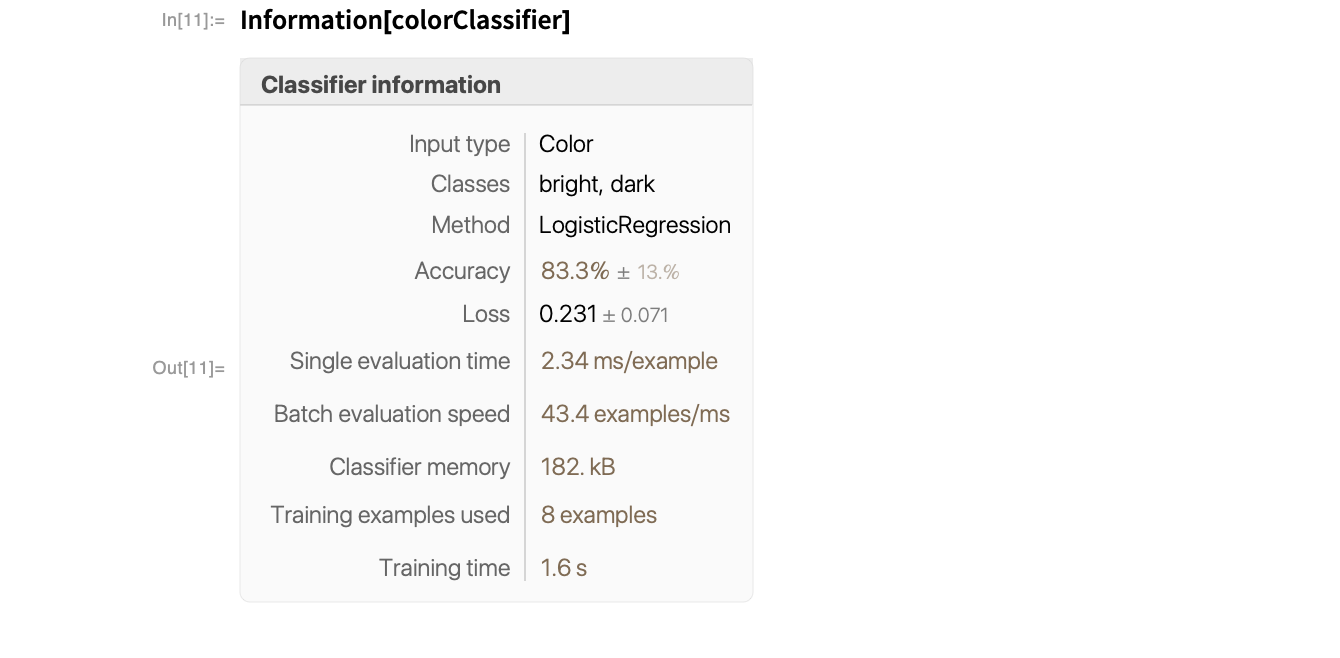Click the Batch evaluation speed label
Image resolution: width=1340 pixels, height=658 pixels.
tap(392, 414)
